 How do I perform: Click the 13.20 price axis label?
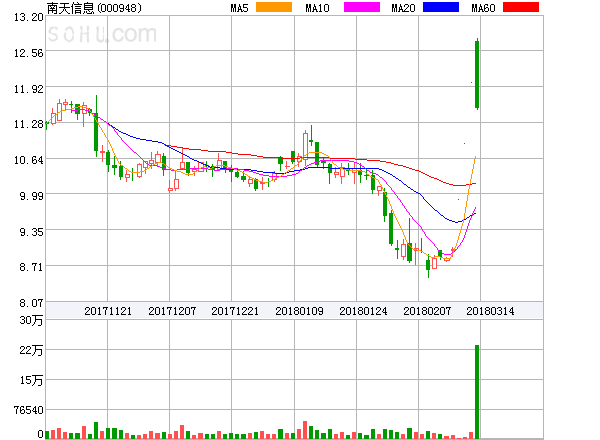[x=29, y=17]
